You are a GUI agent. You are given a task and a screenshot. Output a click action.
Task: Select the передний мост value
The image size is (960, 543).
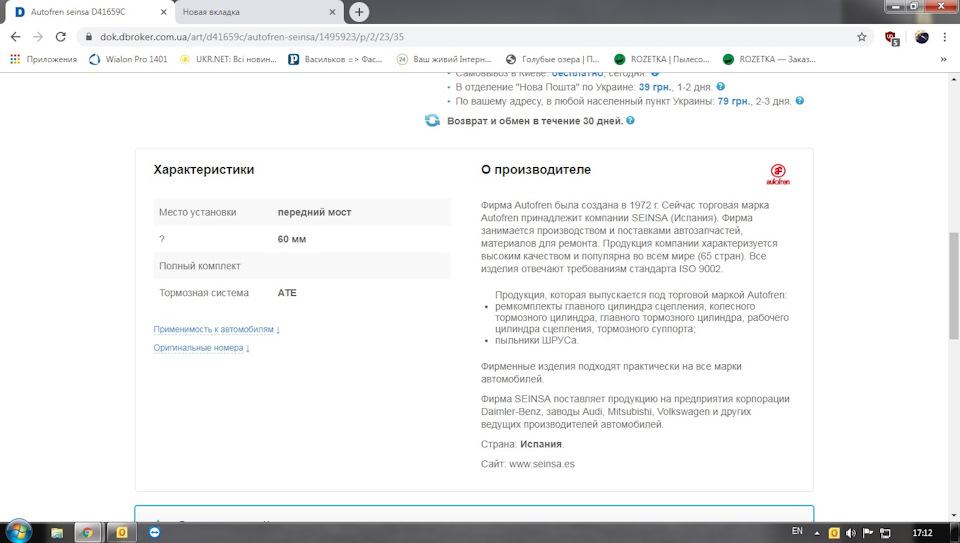point(314,212)
